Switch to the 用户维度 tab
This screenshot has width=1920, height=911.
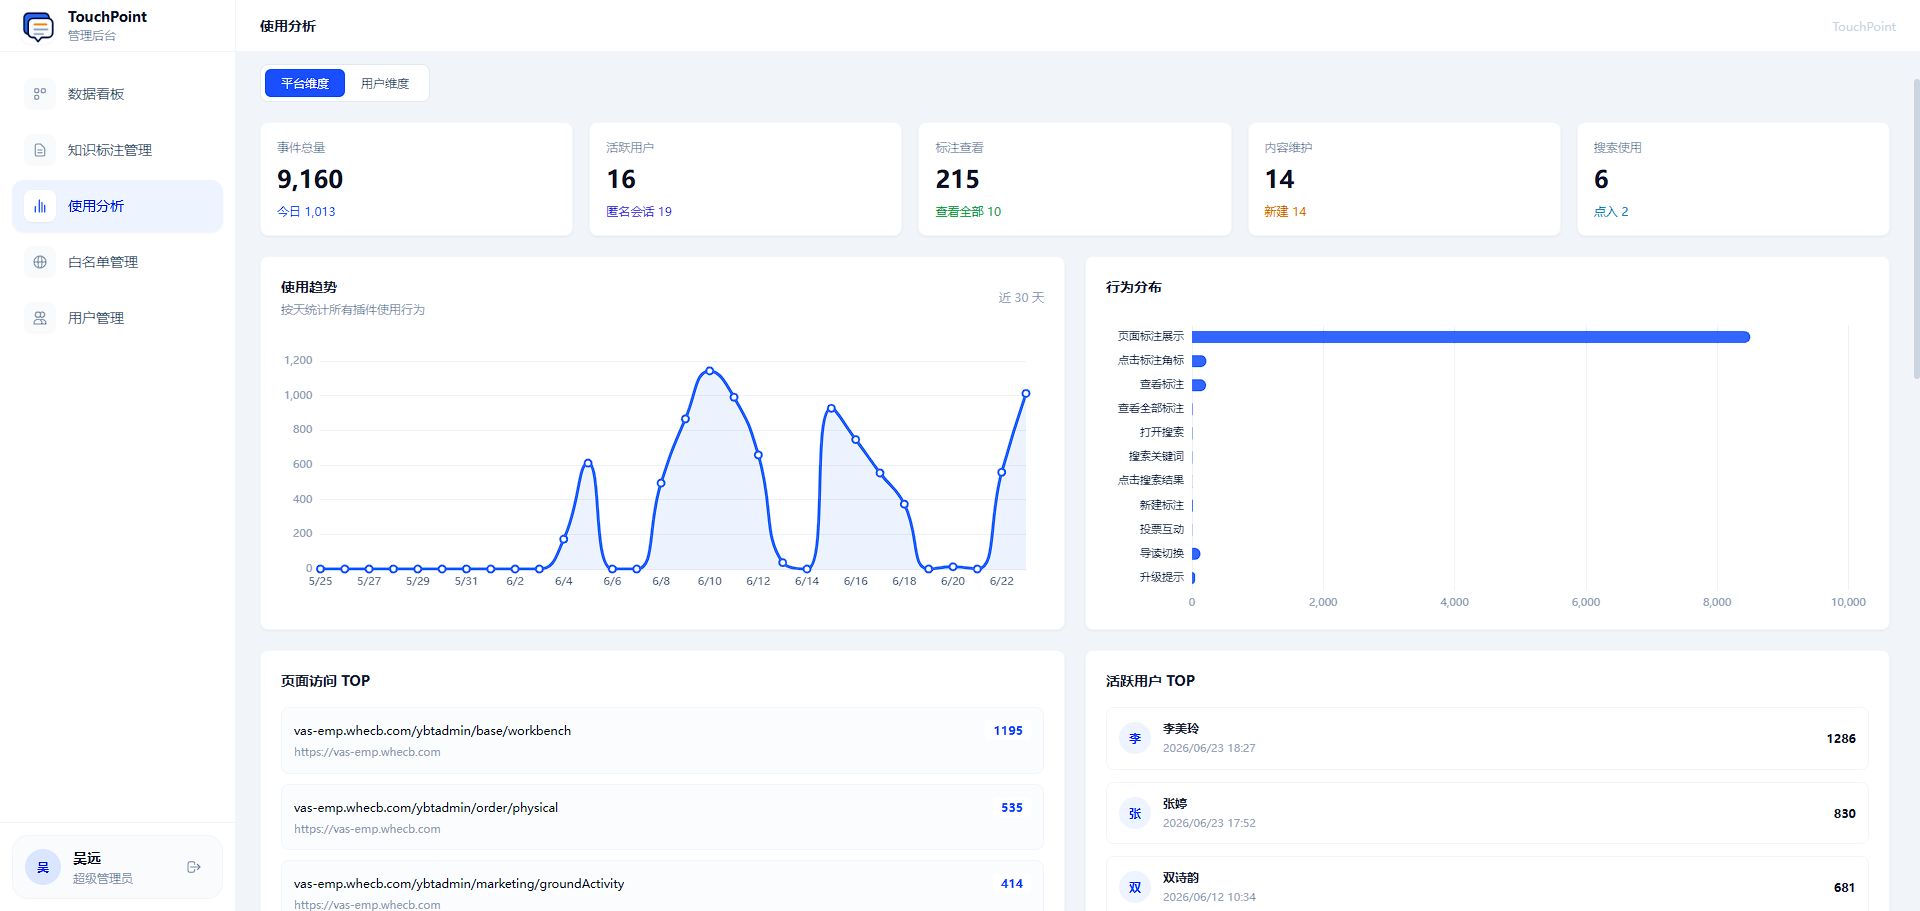click(x=385, y=83)
